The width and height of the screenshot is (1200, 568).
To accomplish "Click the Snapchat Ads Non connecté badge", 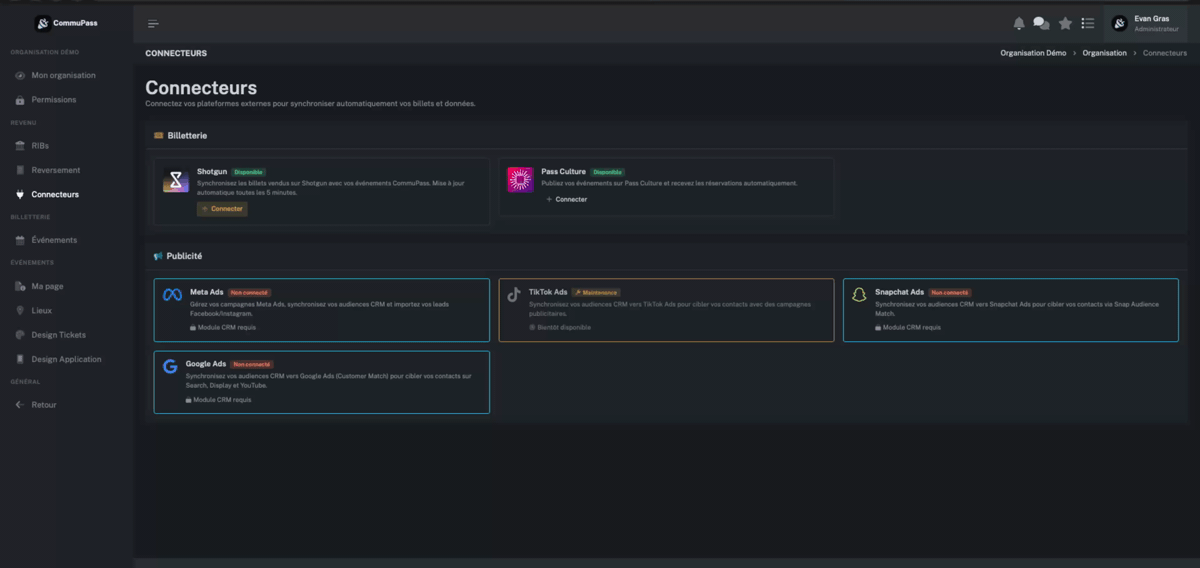I will point(950,293).
